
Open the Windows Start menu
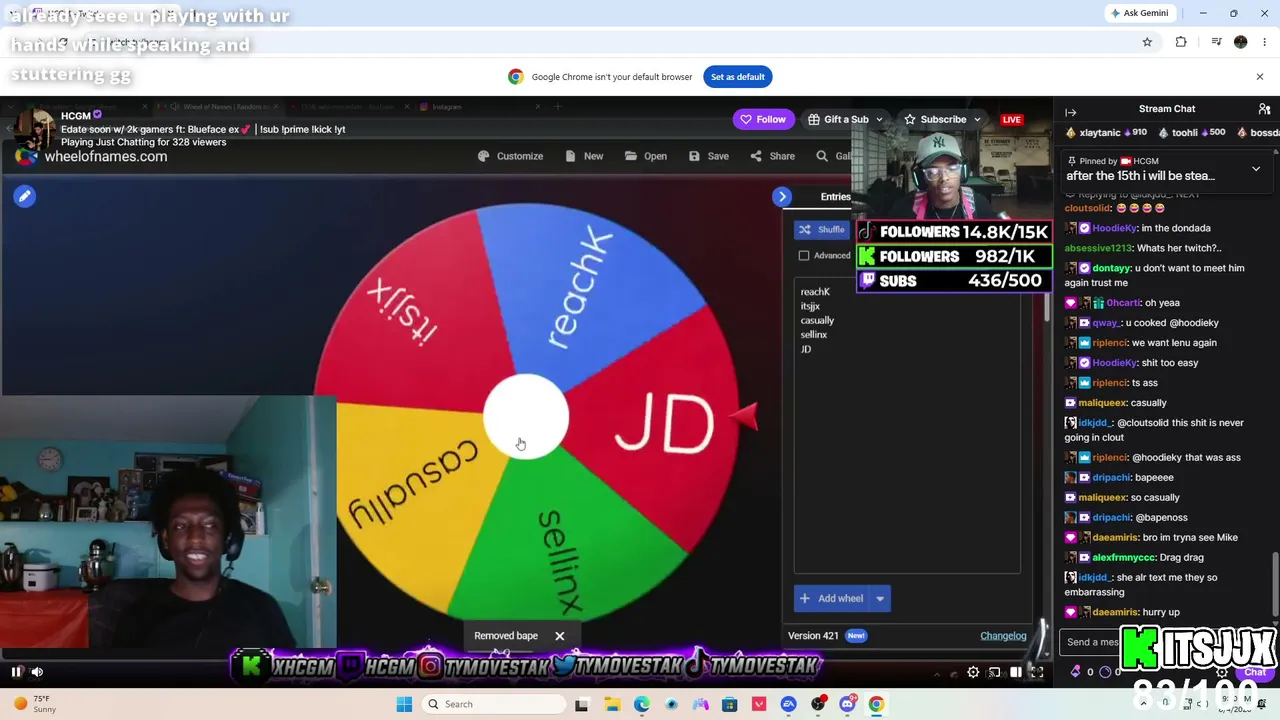click(x=404, y=704)
